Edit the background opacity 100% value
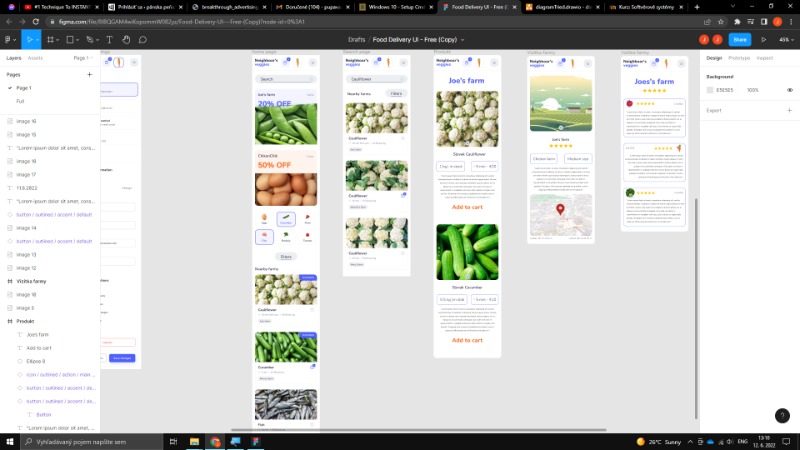The height and width of the screenshot is (450, 800). [753, 90]
